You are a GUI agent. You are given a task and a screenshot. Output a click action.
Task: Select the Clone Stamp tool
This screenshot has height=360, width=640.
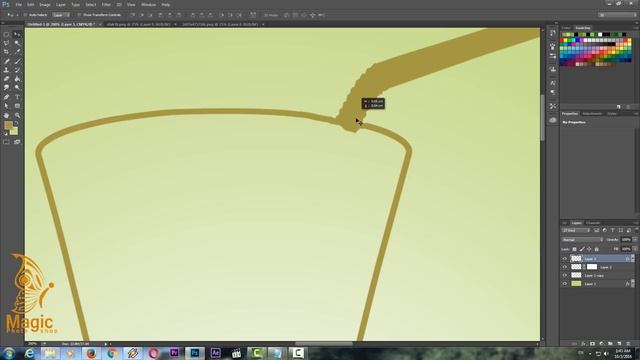[x=6, y=70]
